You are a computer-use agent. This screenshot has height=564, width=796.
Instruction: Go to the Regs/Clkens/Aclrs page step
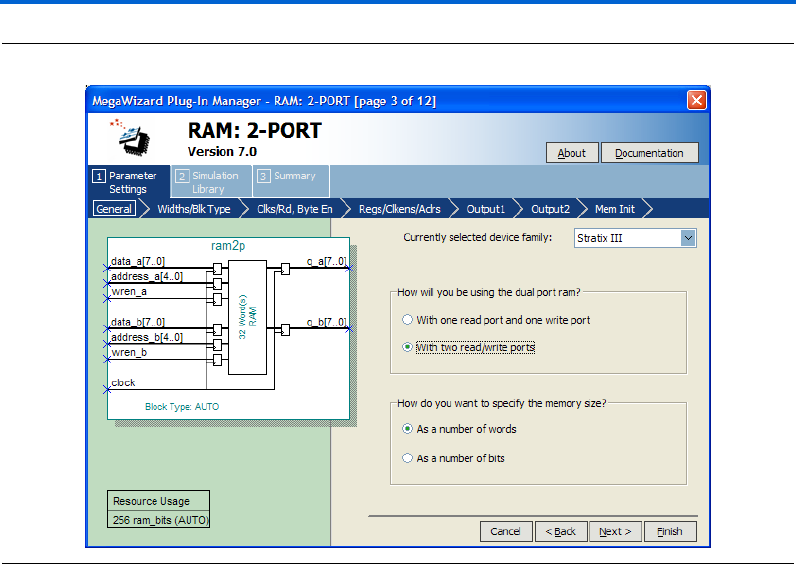(400, 209)
